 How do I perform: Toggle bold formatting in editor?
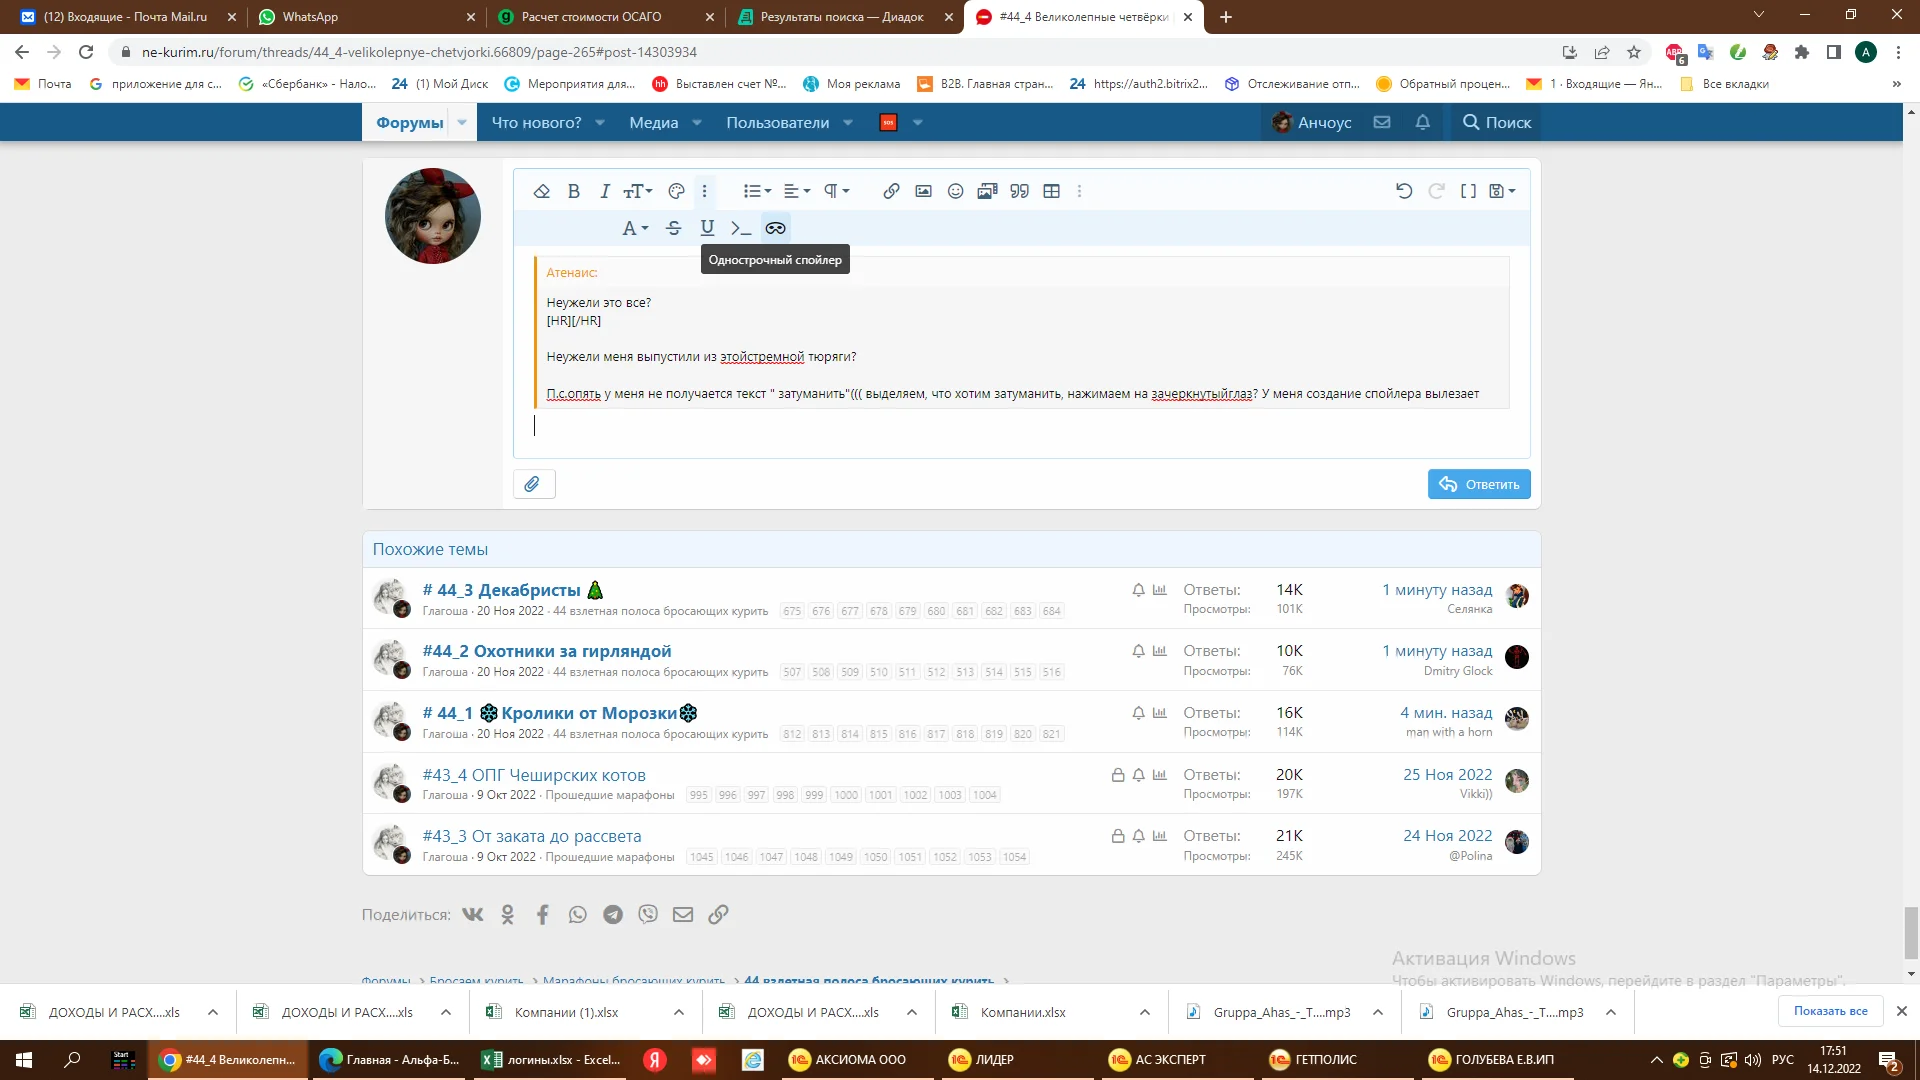(574, 191)
